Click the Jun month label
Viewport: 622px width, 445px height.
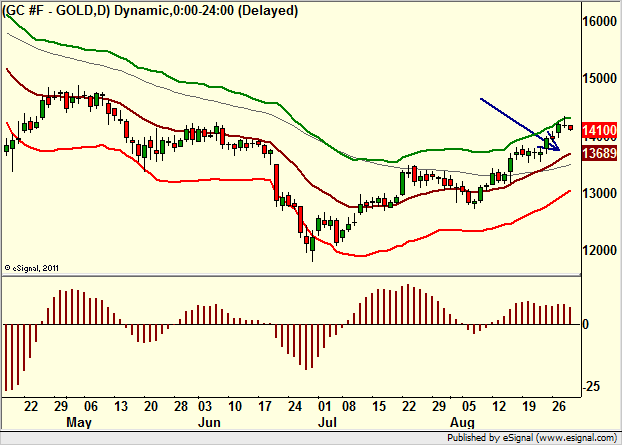click(x=209, y=422)
